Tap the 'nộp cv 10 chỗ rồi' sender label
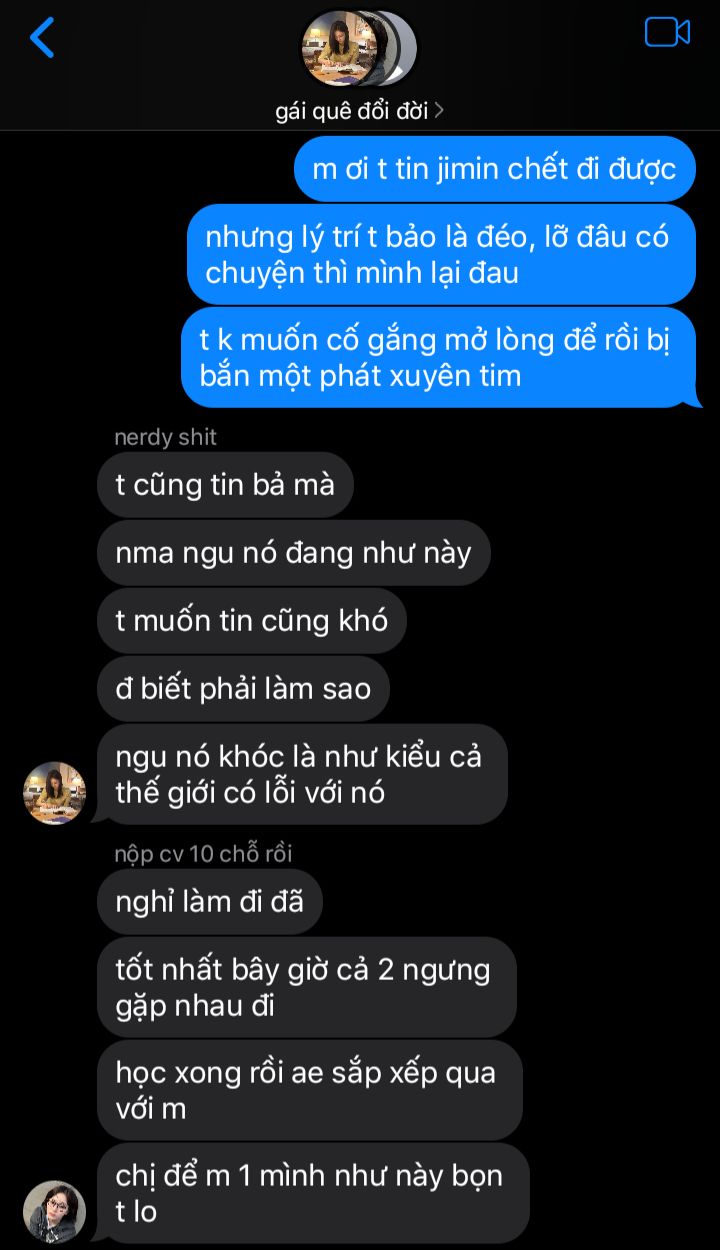This screenshot has width=720, height=1250. [x=203, y=854]
